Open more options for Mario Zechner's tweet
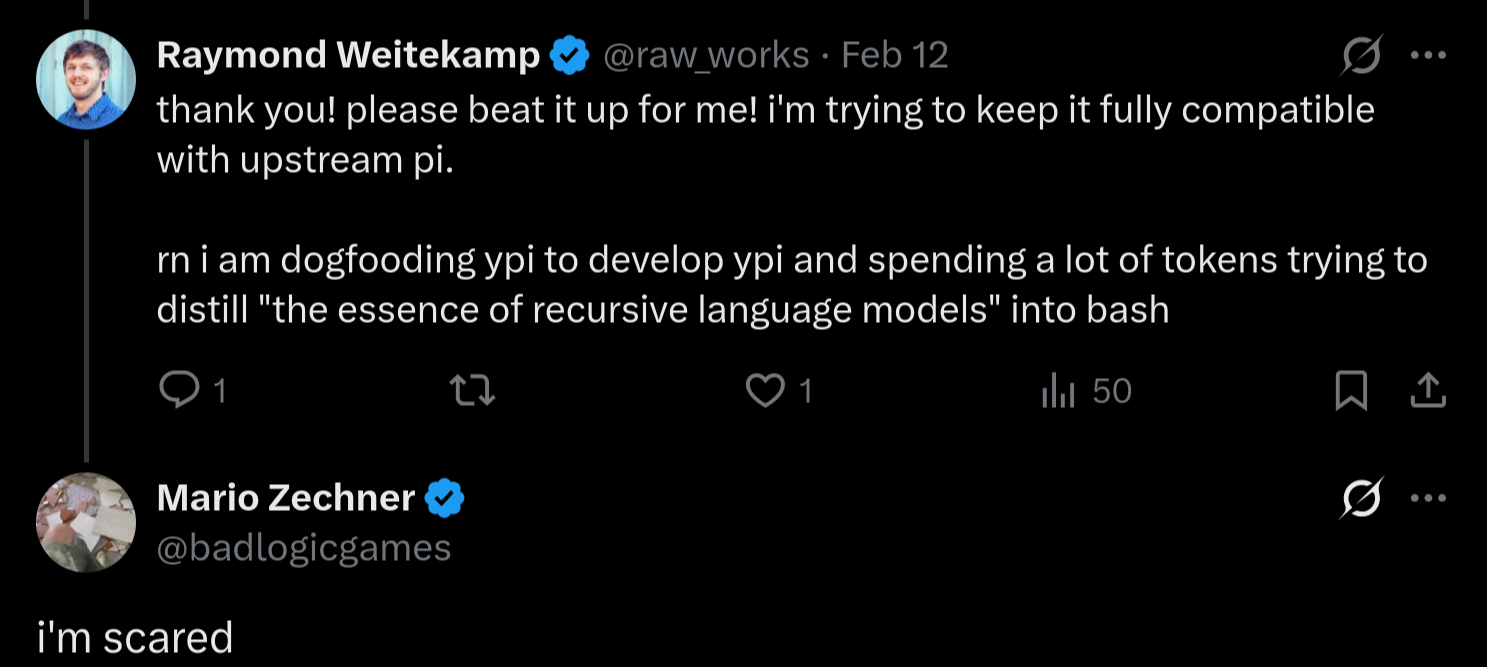Screen dimensions: 1487x667 click(1428, 497)
